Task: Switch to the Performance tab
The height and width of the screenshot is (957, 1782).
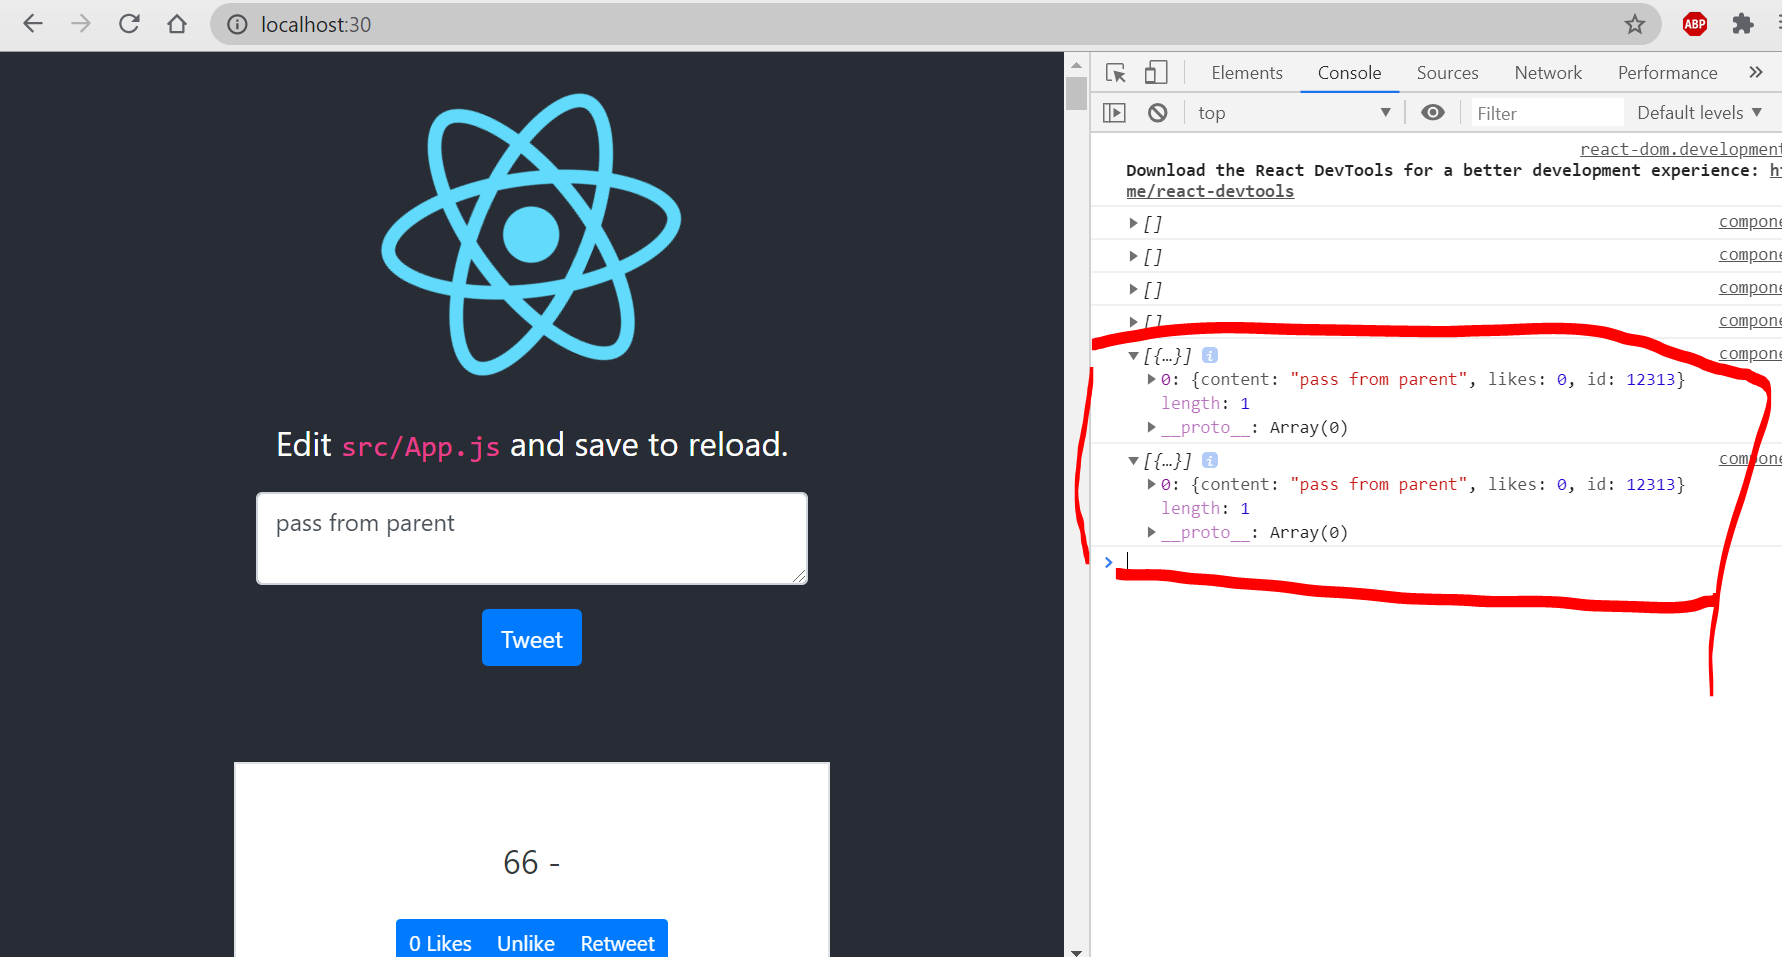Action: [1667, 73]
